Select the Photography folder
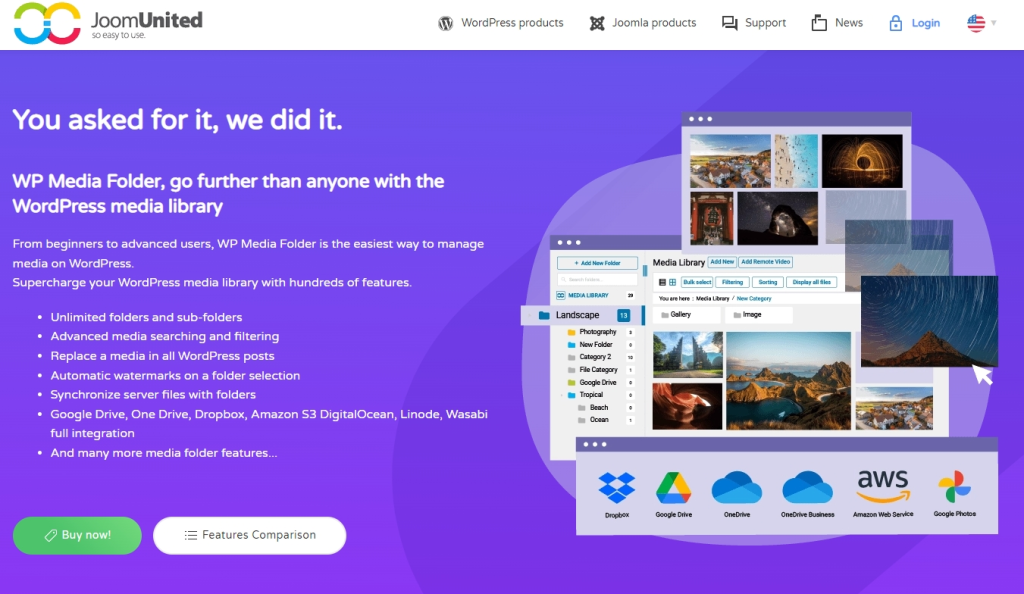 click(598, 332)
